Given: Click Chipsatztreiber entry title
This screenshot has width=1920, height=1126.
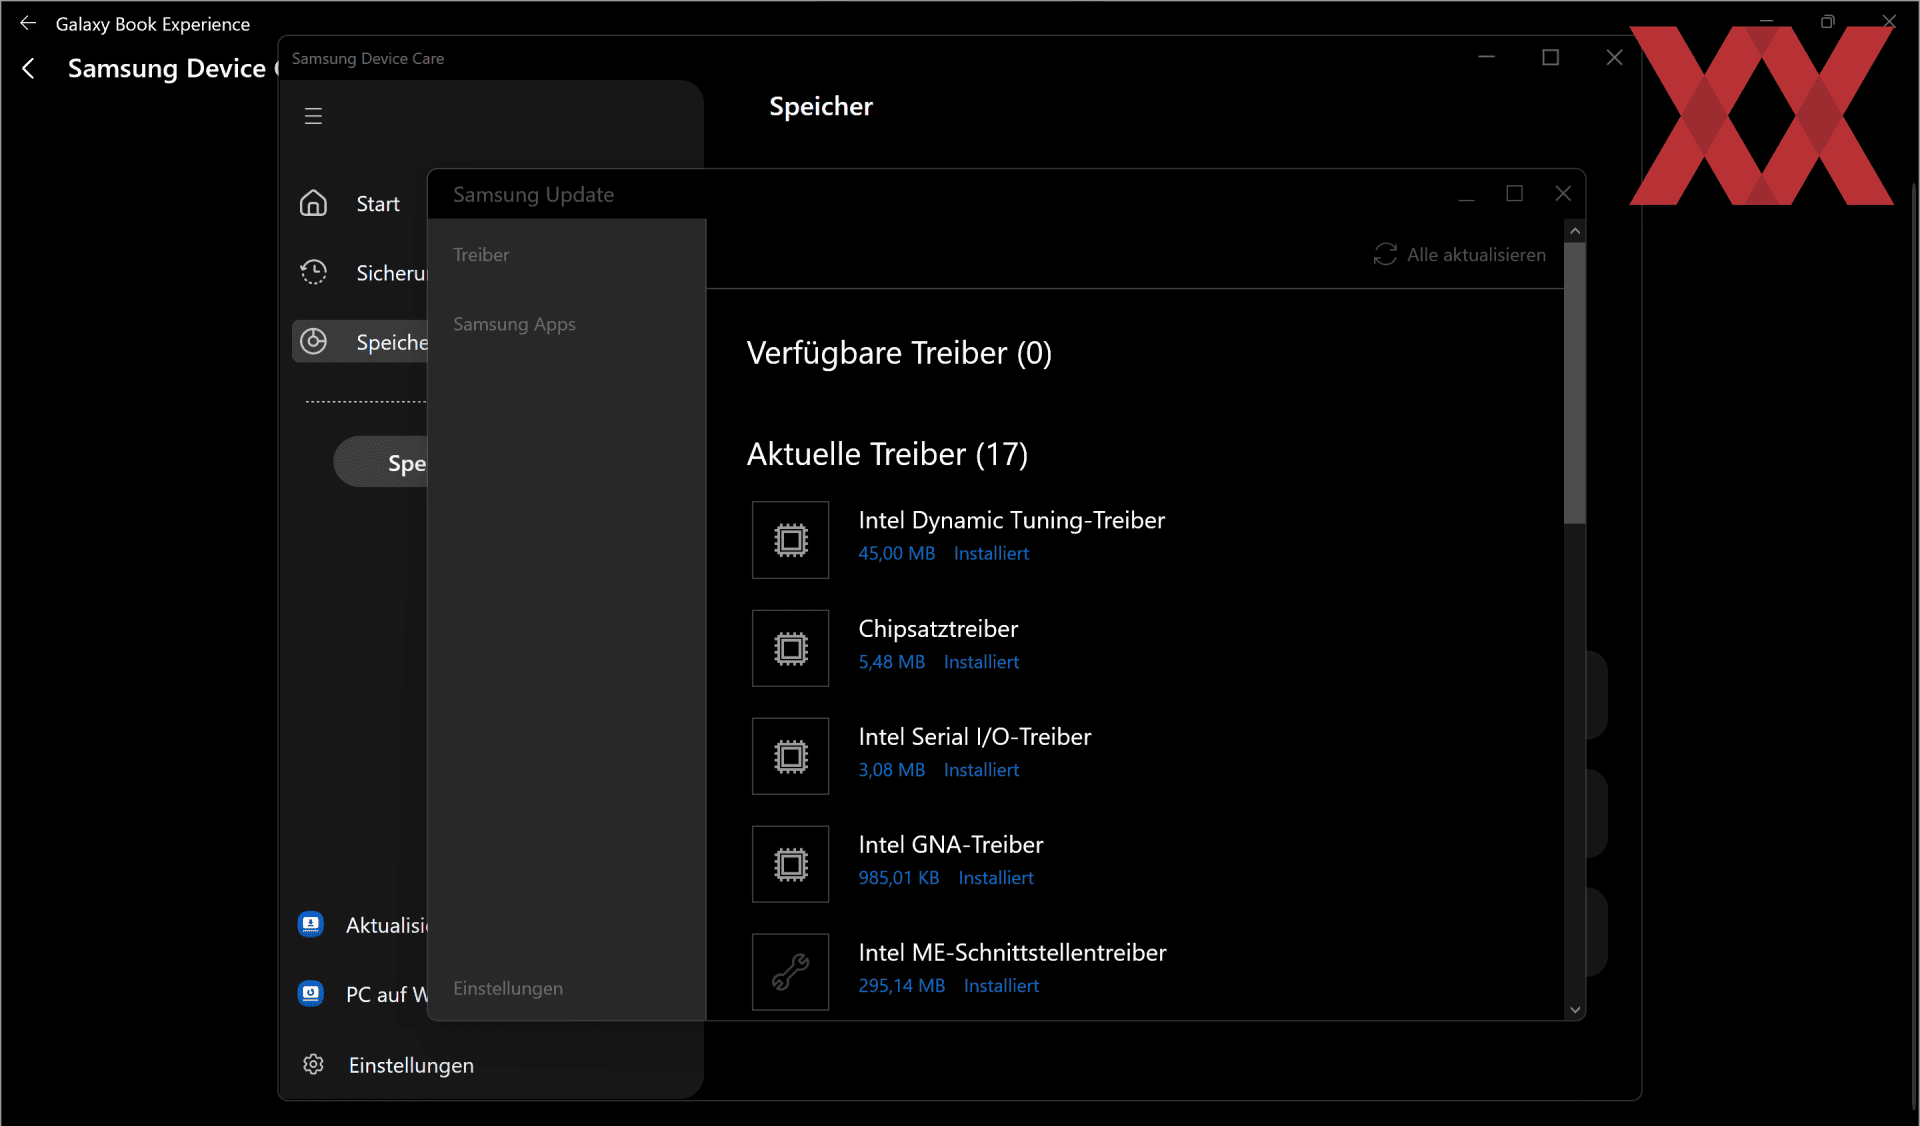Looking at the screenshot, I should [938, 628].
